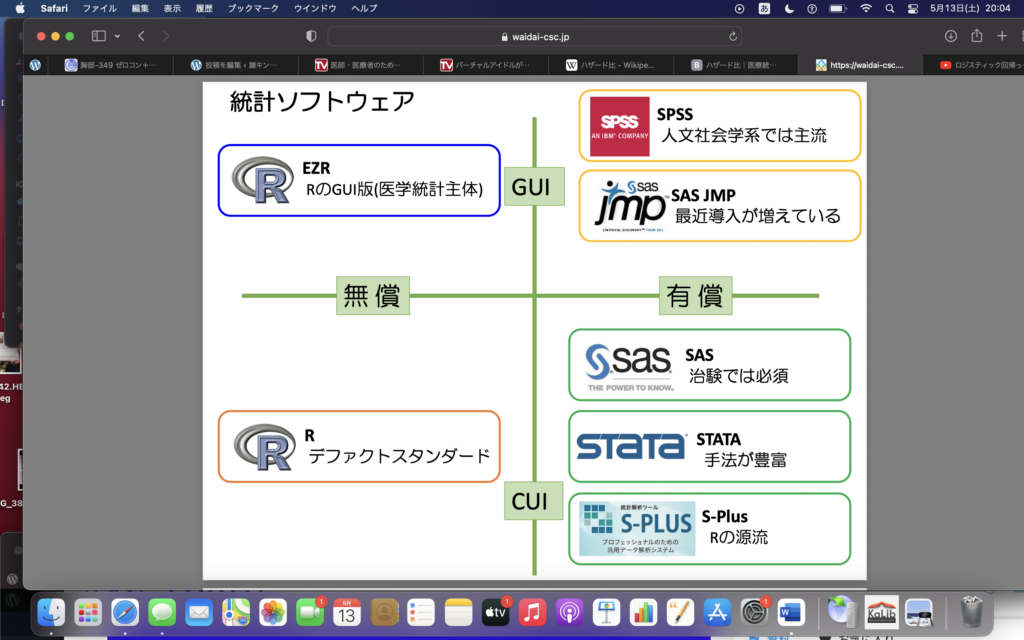
Task: Switch to the ハザード比 Wikipedia tab
Action: (611, 65)
